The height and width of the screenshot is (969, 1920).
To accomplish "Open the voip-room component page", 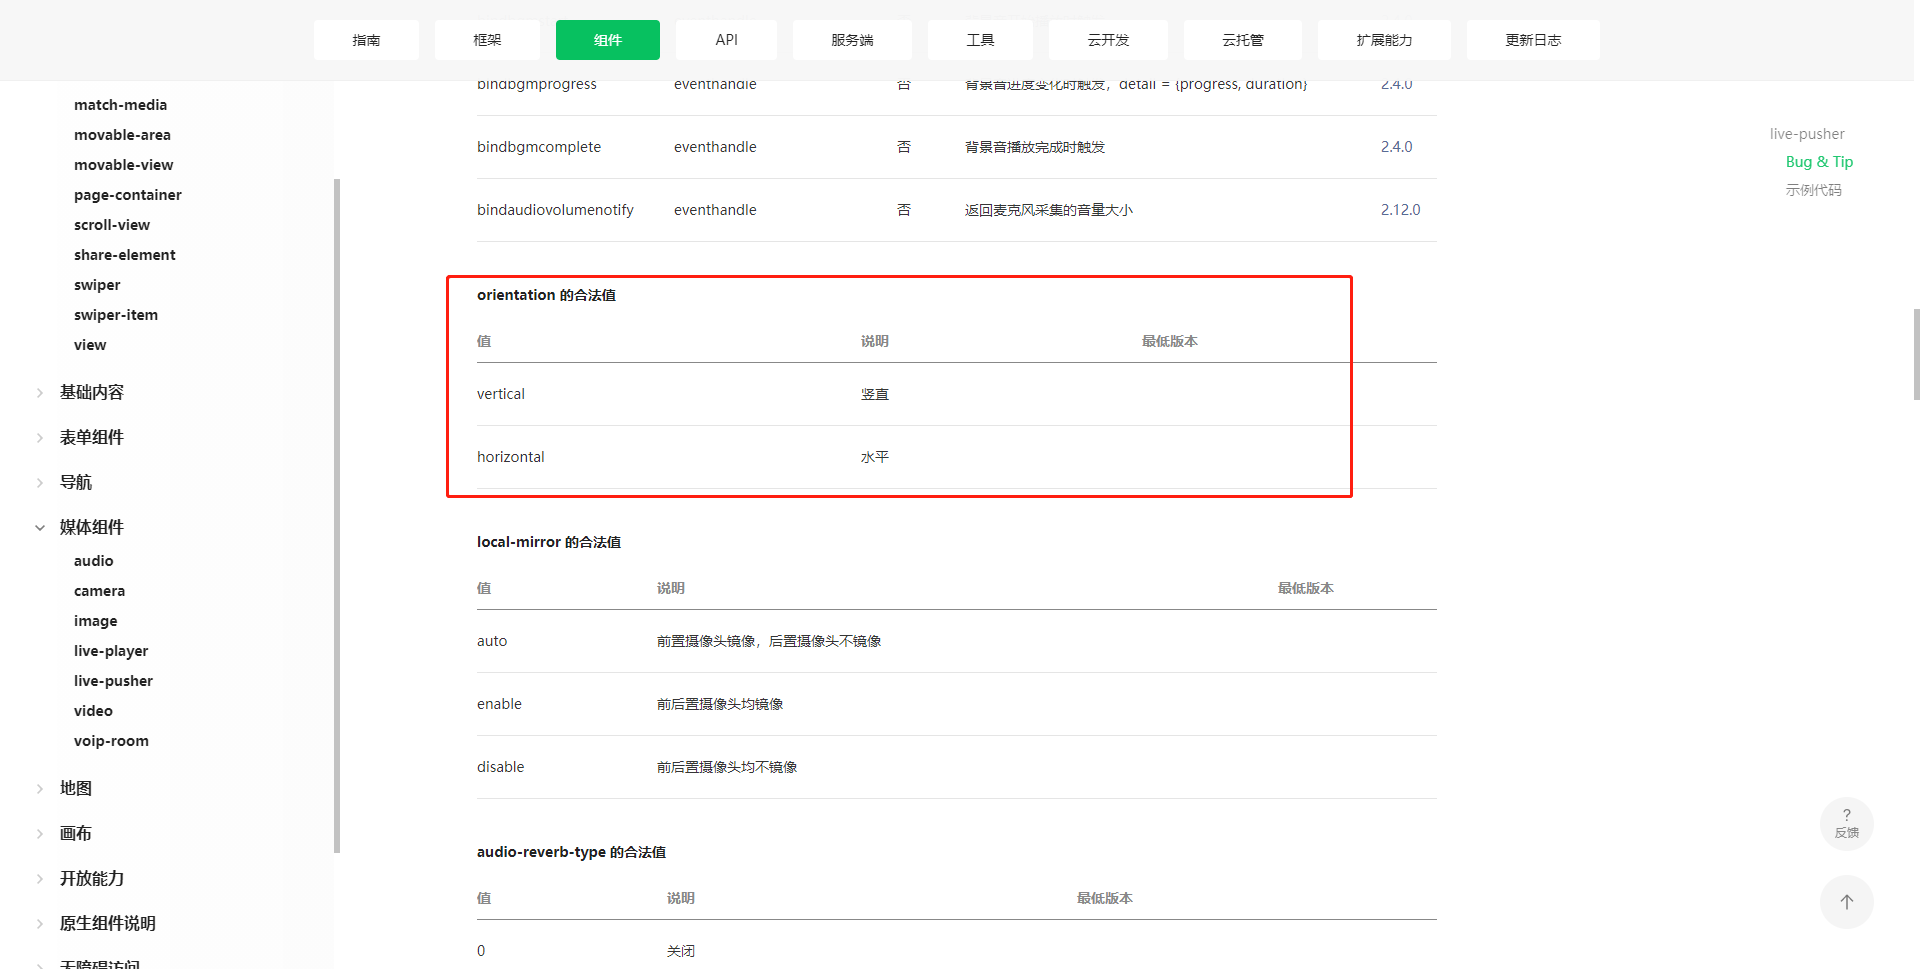I will (111, 741).
